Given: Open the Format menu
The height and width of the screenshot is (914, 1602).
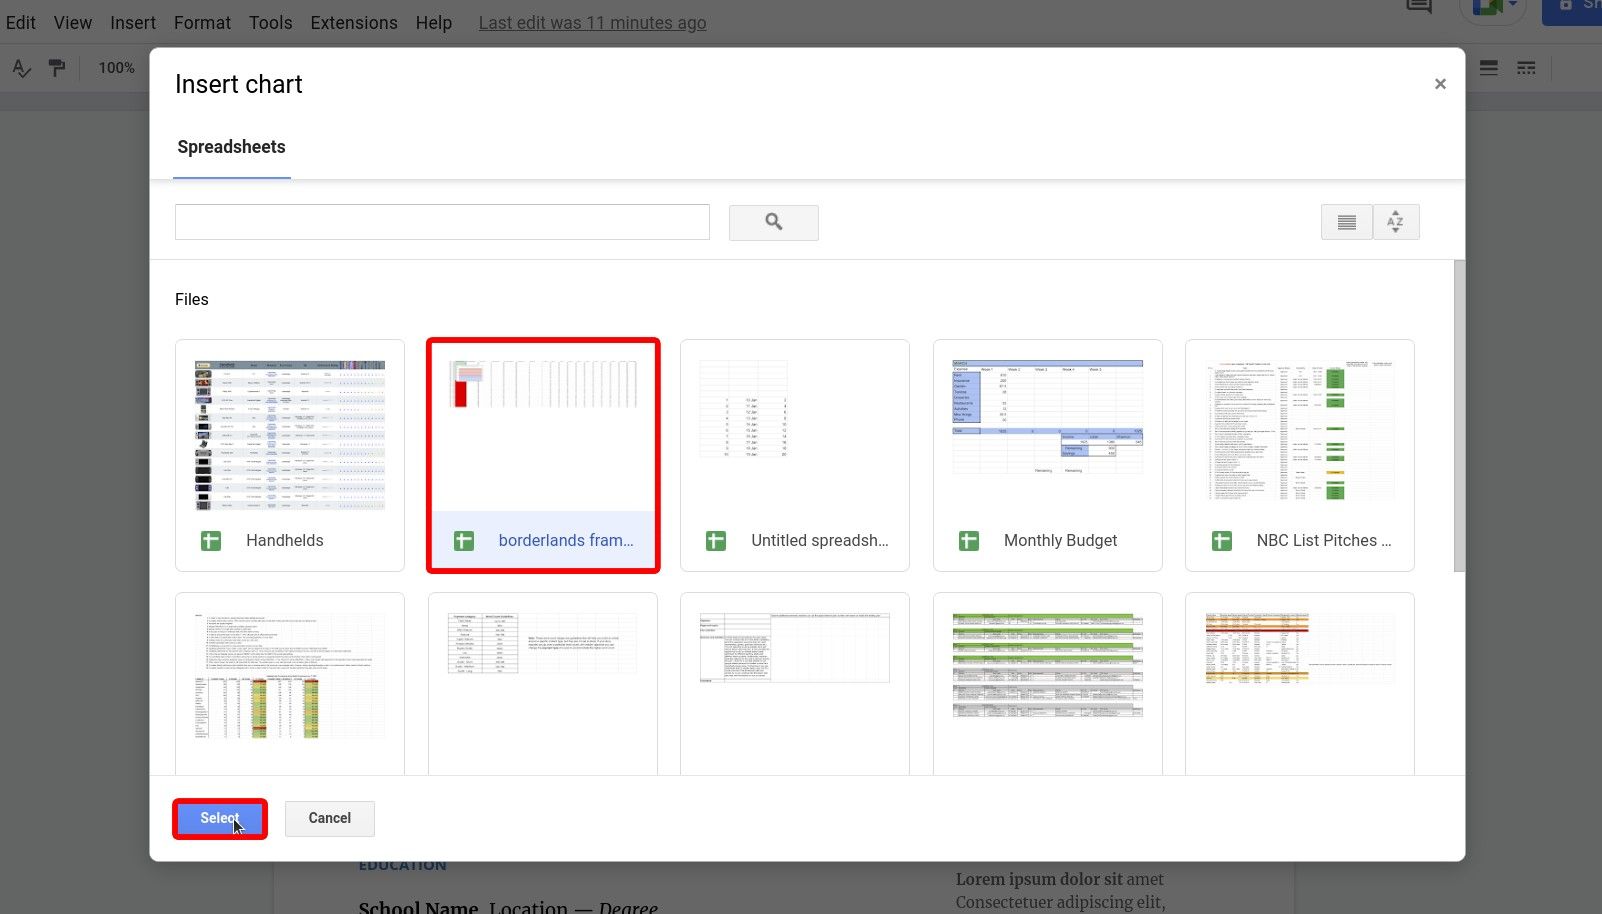Looking at the screenshot, I should point(202,22).
